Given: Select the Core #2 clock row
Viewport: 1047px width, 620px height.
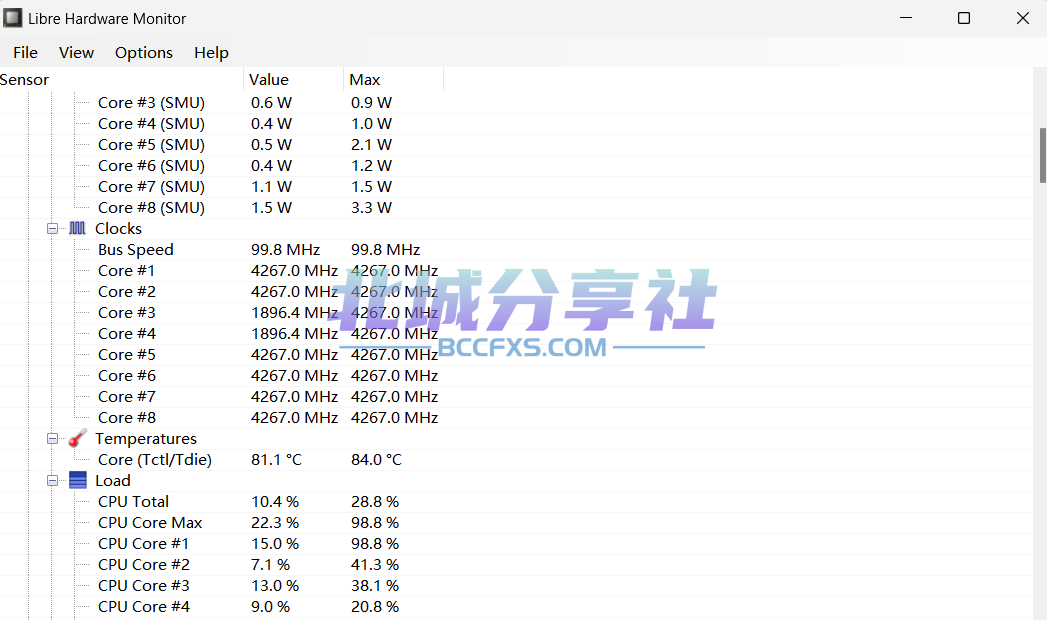Looking at the screenshot, I should click(x=516, y=292).
